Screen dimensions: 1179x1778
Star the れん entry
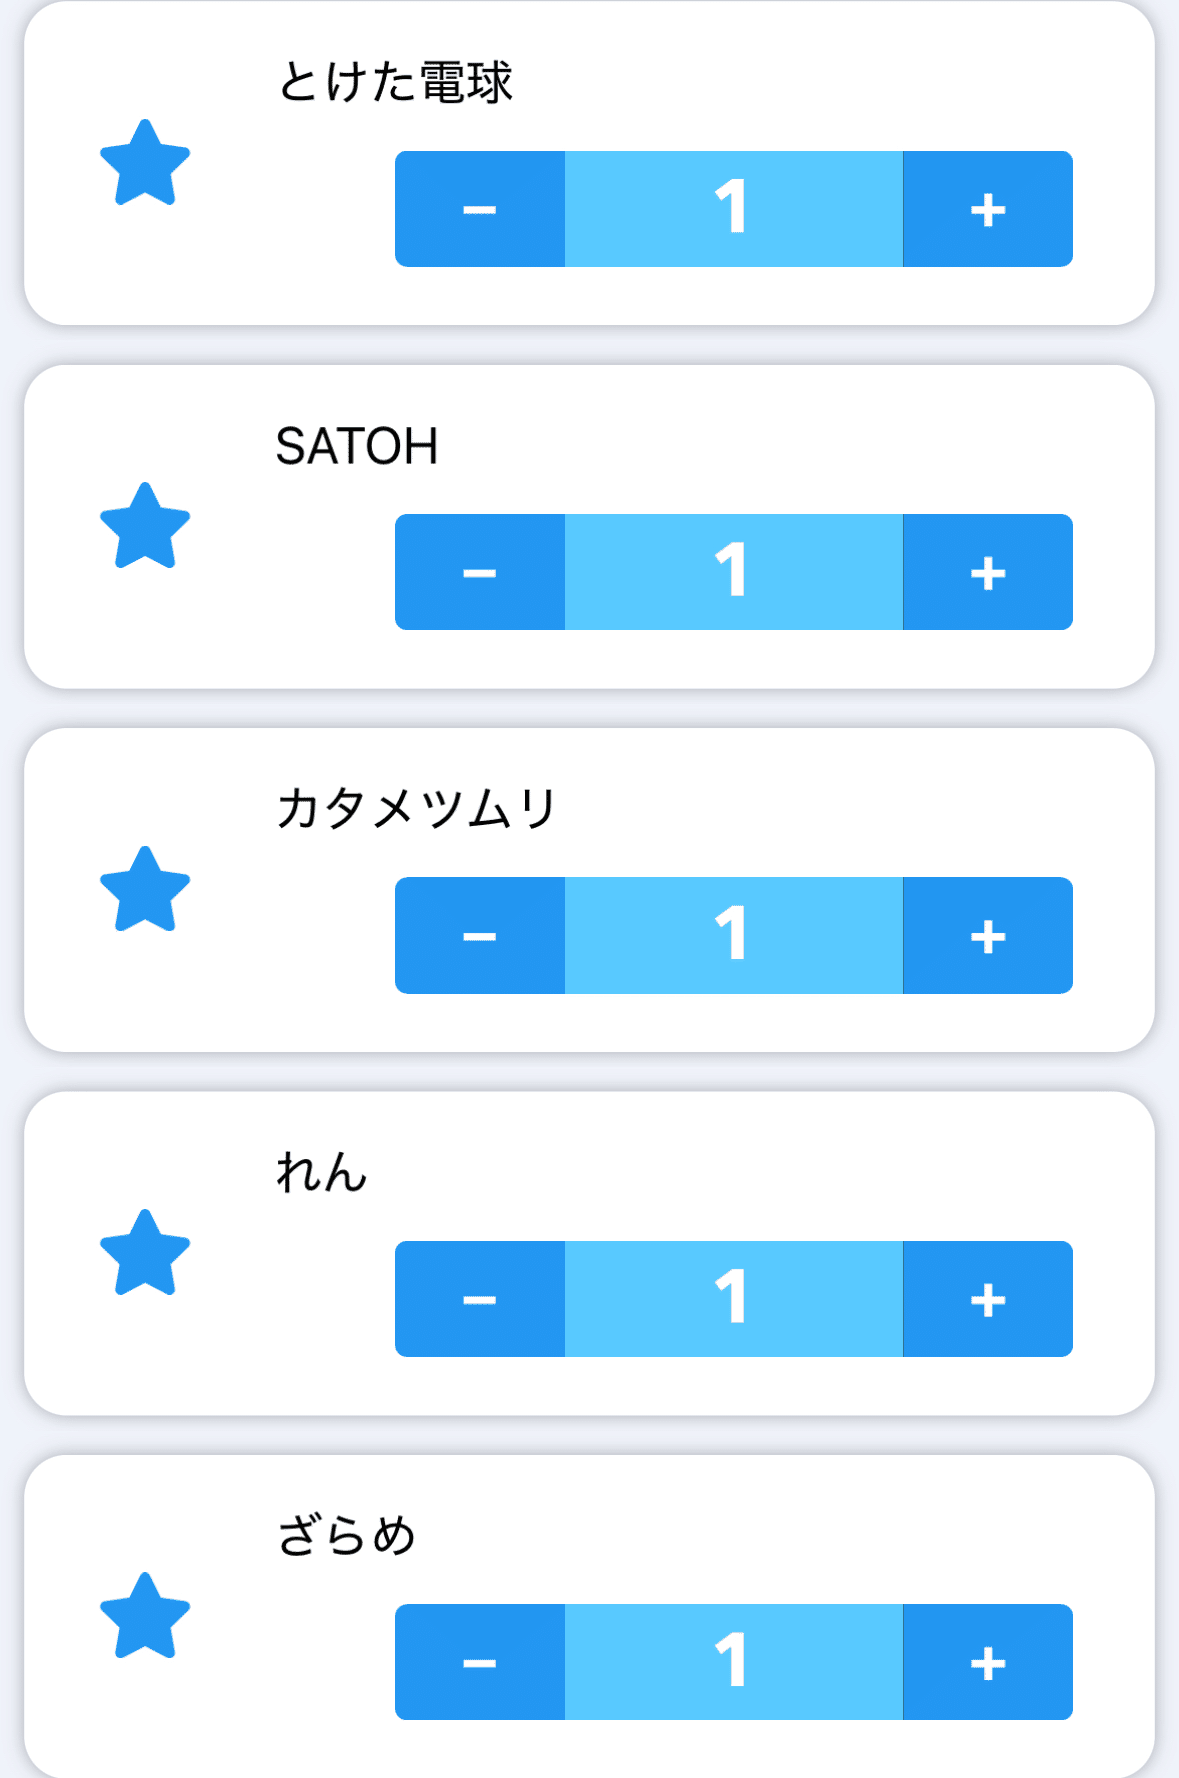coord(145,1253)
